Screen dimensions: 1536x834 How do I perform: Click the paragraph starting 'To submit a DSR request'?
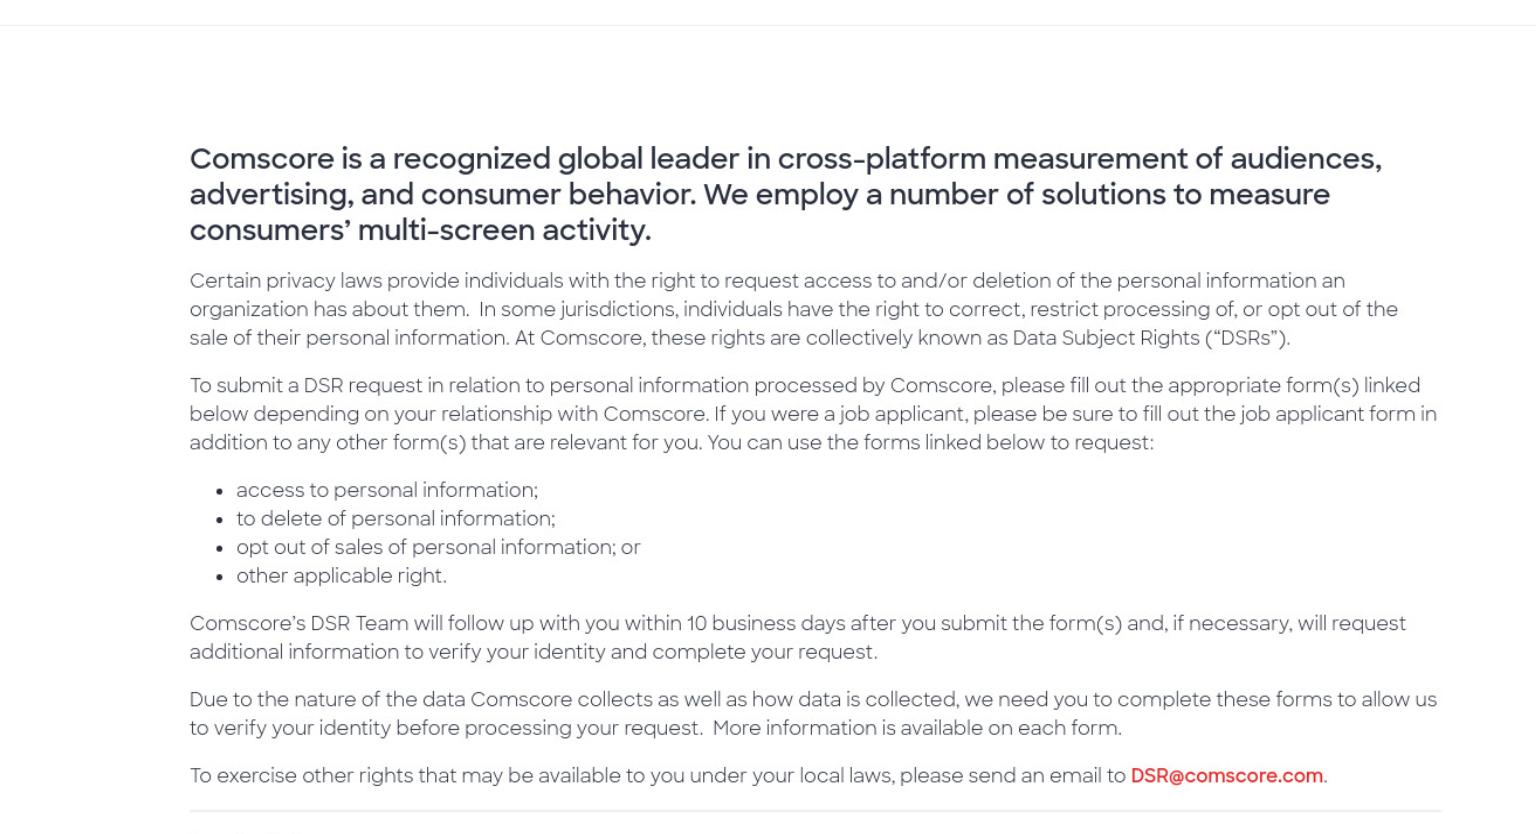click(x=813, y=414)
